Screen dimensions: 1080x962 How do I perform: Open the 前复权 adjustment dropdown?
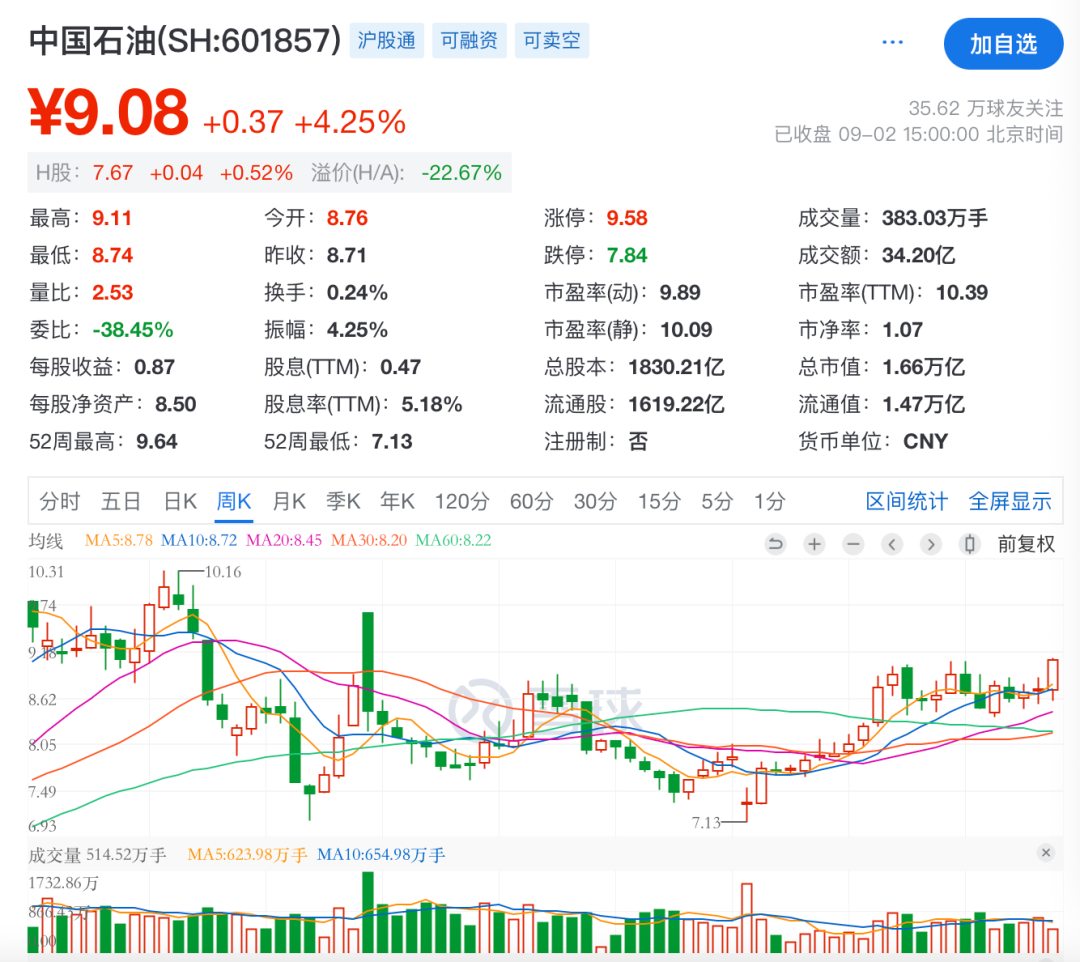(1026, 545)
